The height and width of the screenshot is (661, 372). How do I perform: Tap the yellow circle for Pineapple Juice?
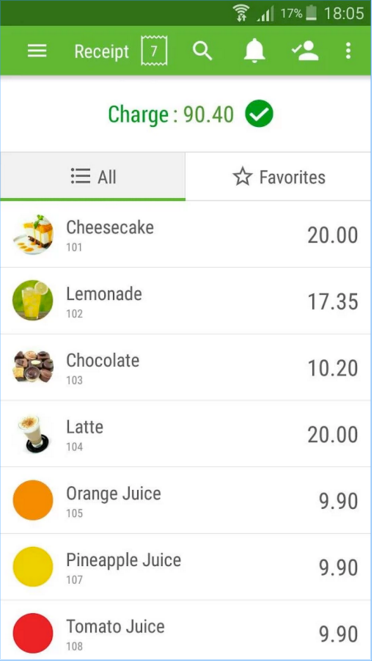pos(33,567)
